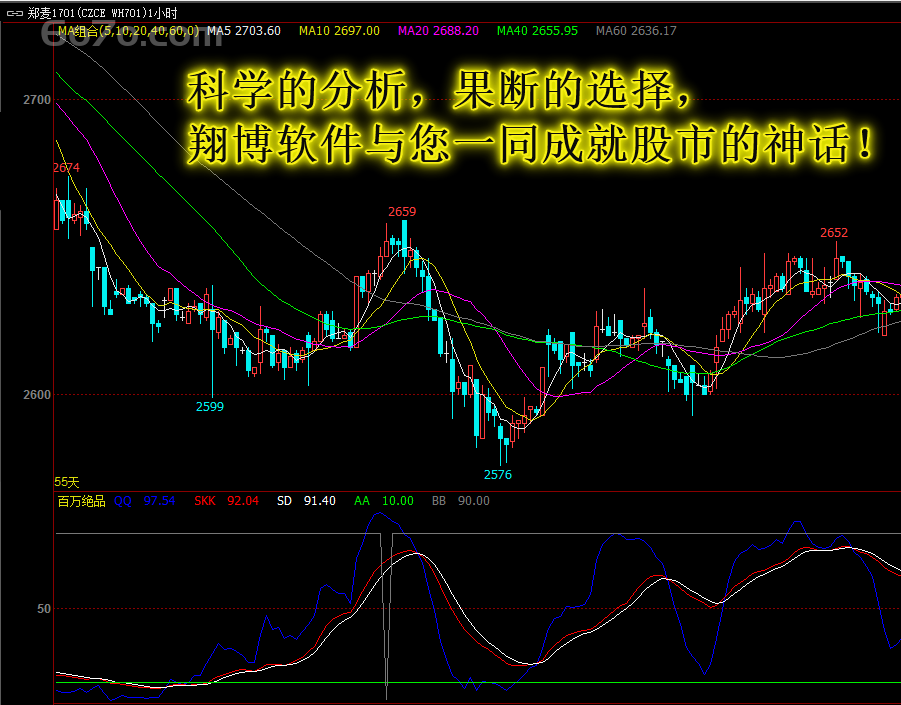
Task: Select the green AA 10.00 indicator value
Action: pos(384,501)
